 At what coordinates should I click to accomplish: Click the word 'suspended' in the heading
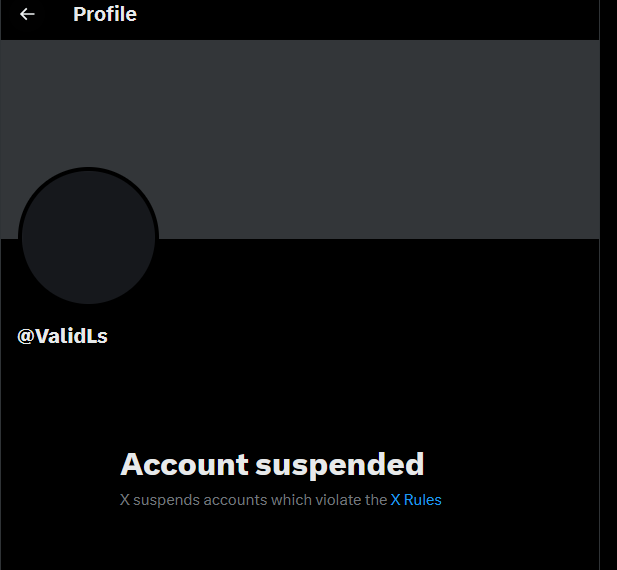(x=340, y=466)
